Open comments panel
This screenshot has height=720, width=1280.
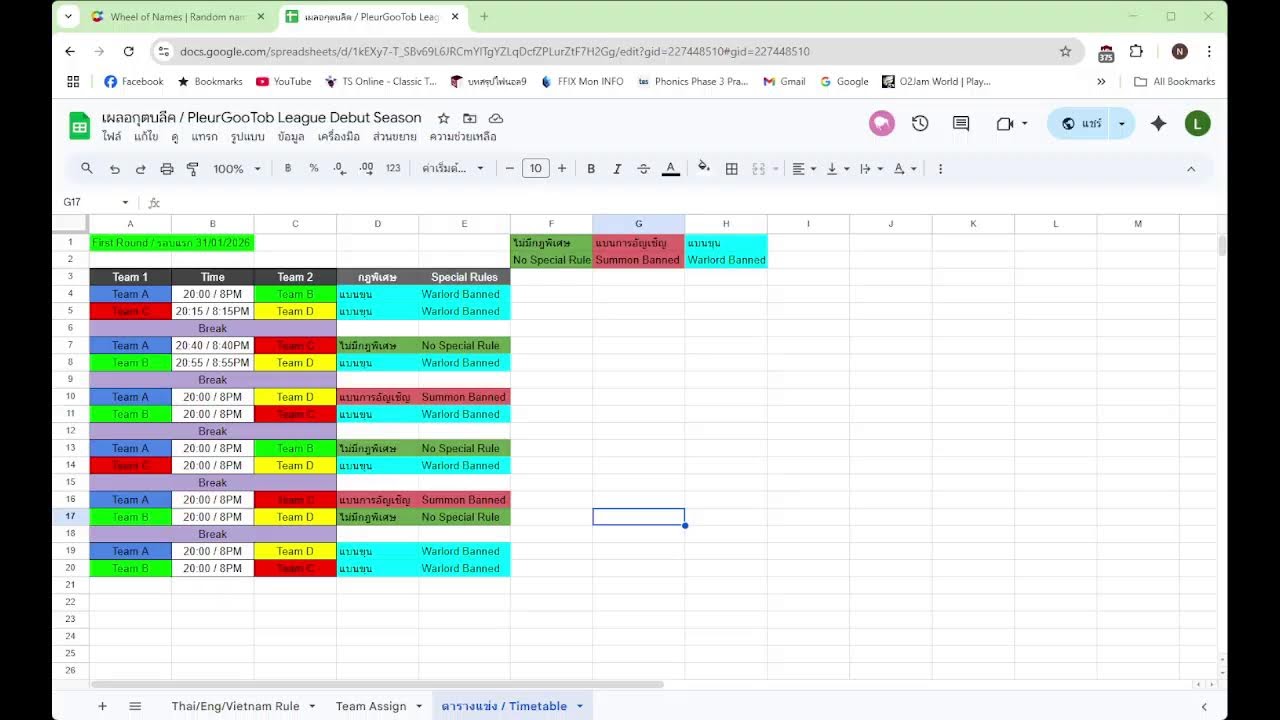[x=961, y=123]
